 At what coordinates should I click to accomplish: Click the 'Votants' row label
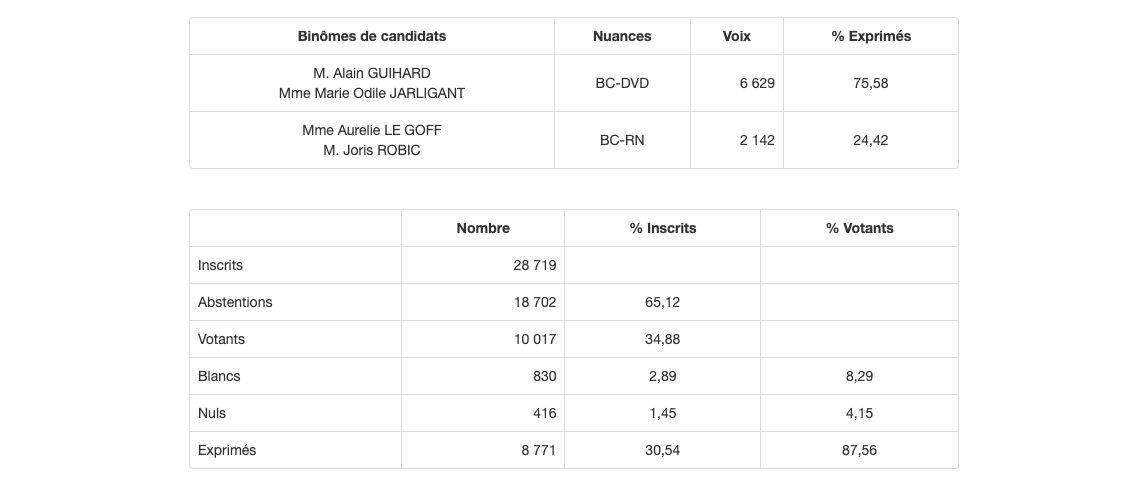click(x=222, y=339)
